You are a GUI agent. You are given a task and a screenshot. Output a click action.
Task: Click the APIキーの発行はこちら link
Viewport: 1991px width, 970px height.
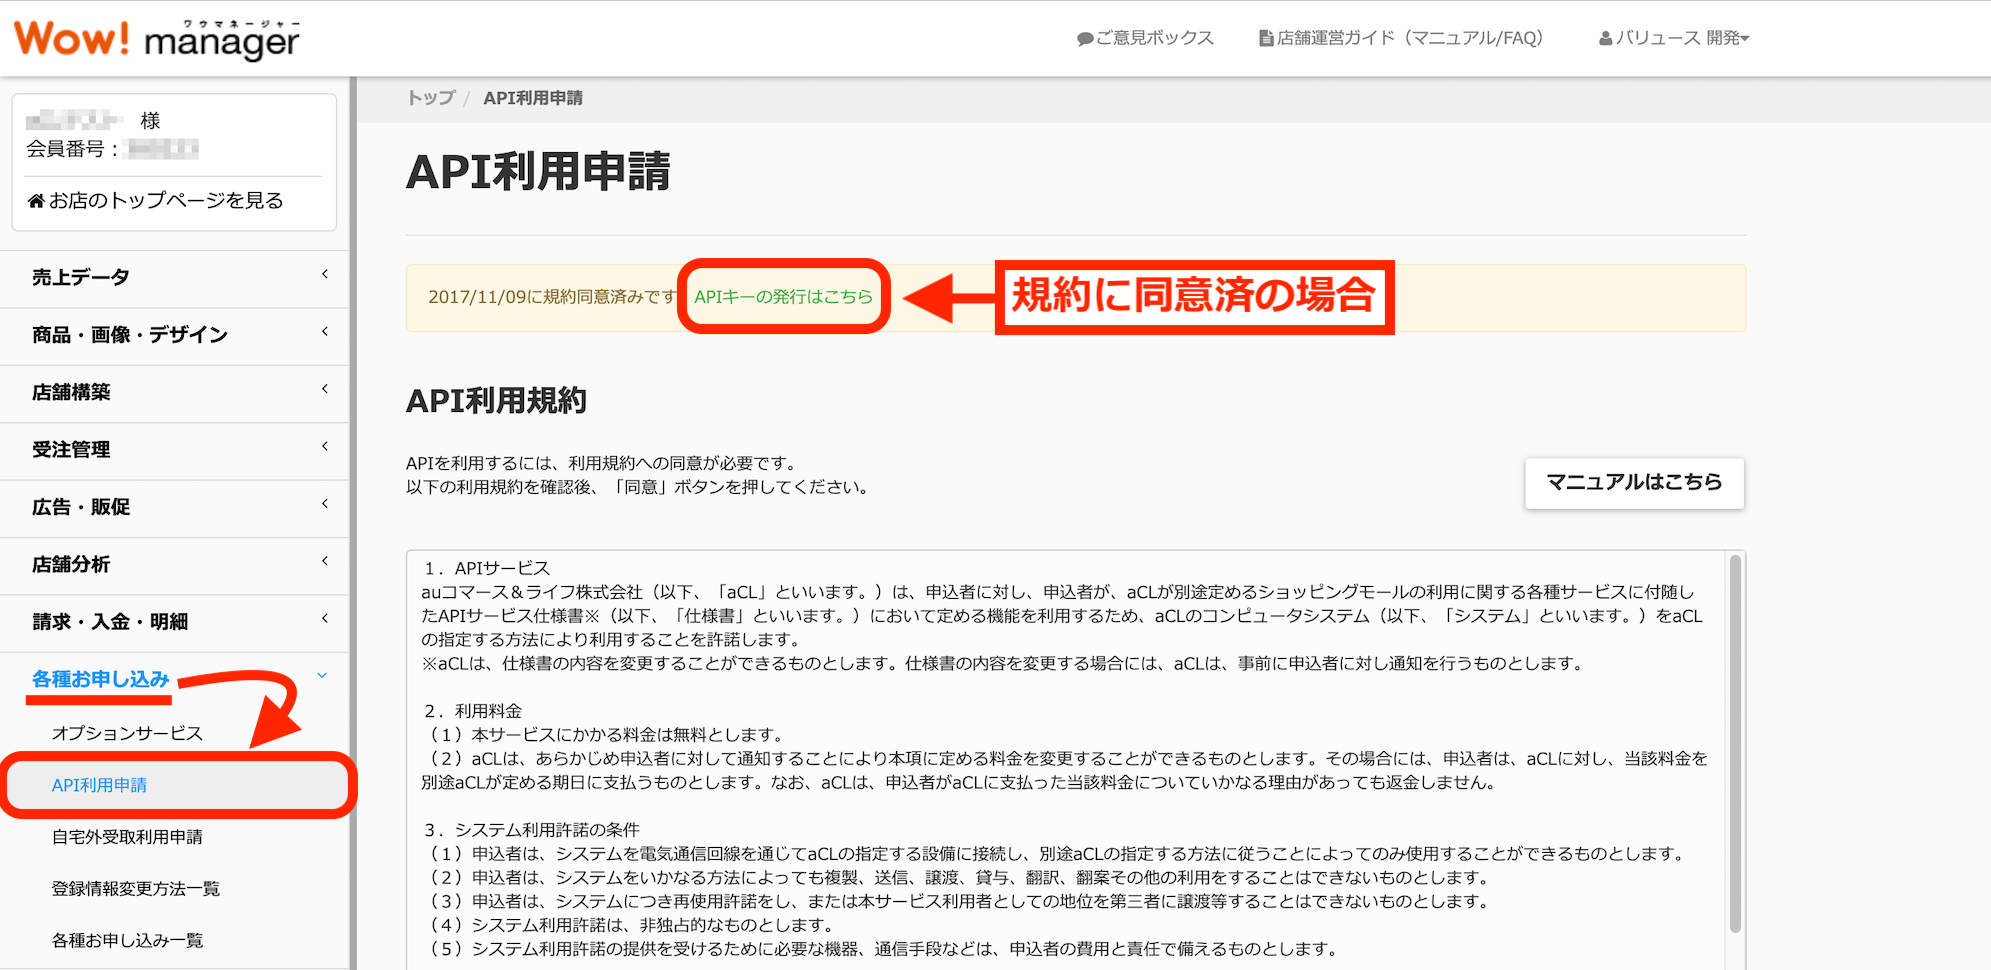[783, 297]
